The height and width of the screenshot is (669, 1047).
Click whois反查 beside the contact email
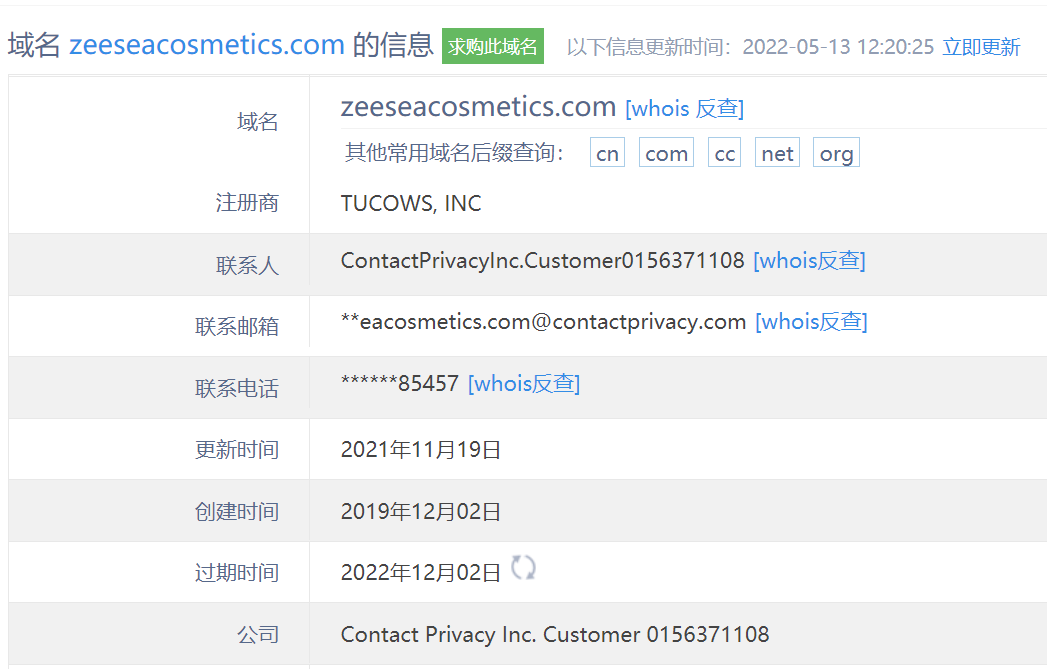click(811, 322)
